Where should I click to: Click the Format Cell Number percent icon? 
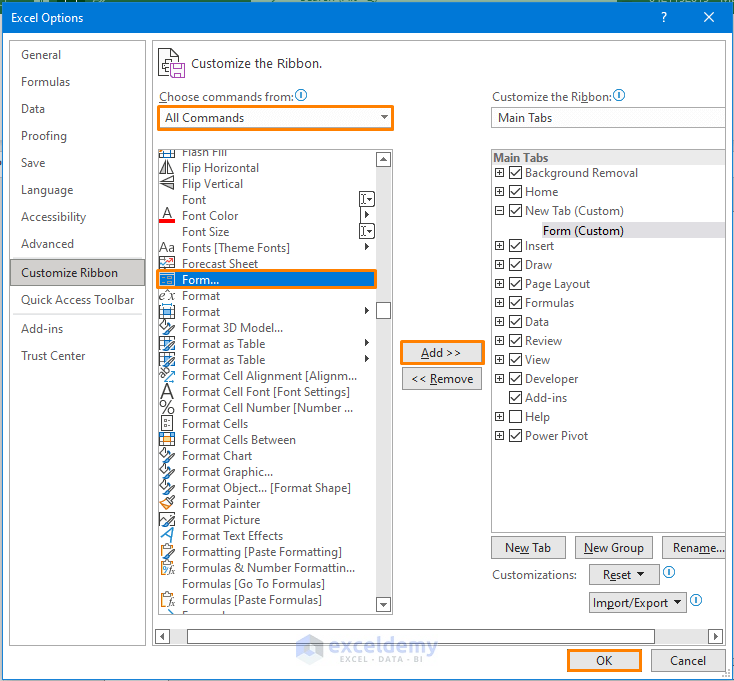167,407
